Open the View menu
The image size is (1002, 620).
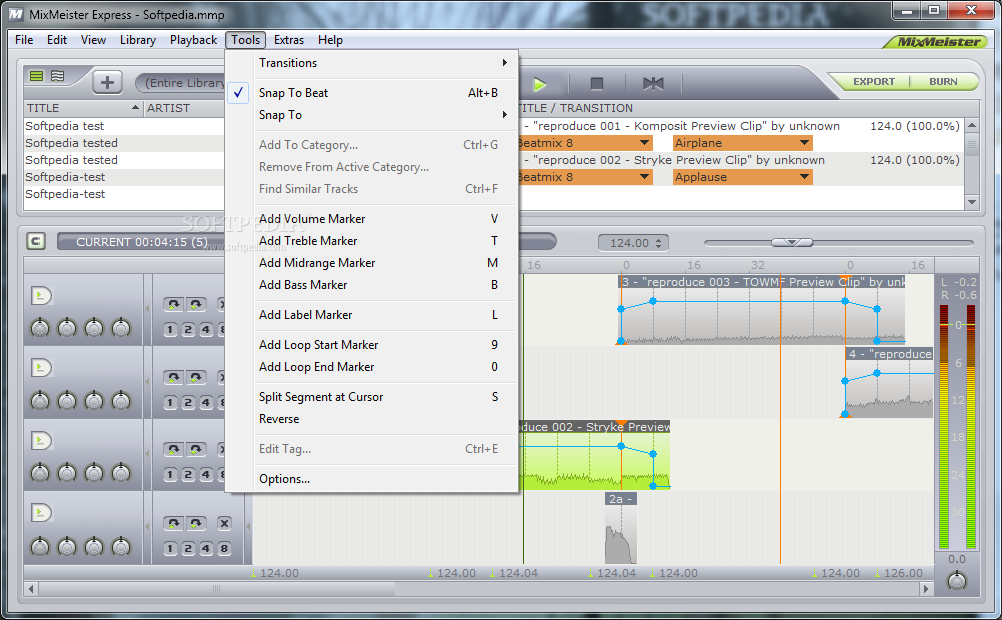[x=93, y=40]
